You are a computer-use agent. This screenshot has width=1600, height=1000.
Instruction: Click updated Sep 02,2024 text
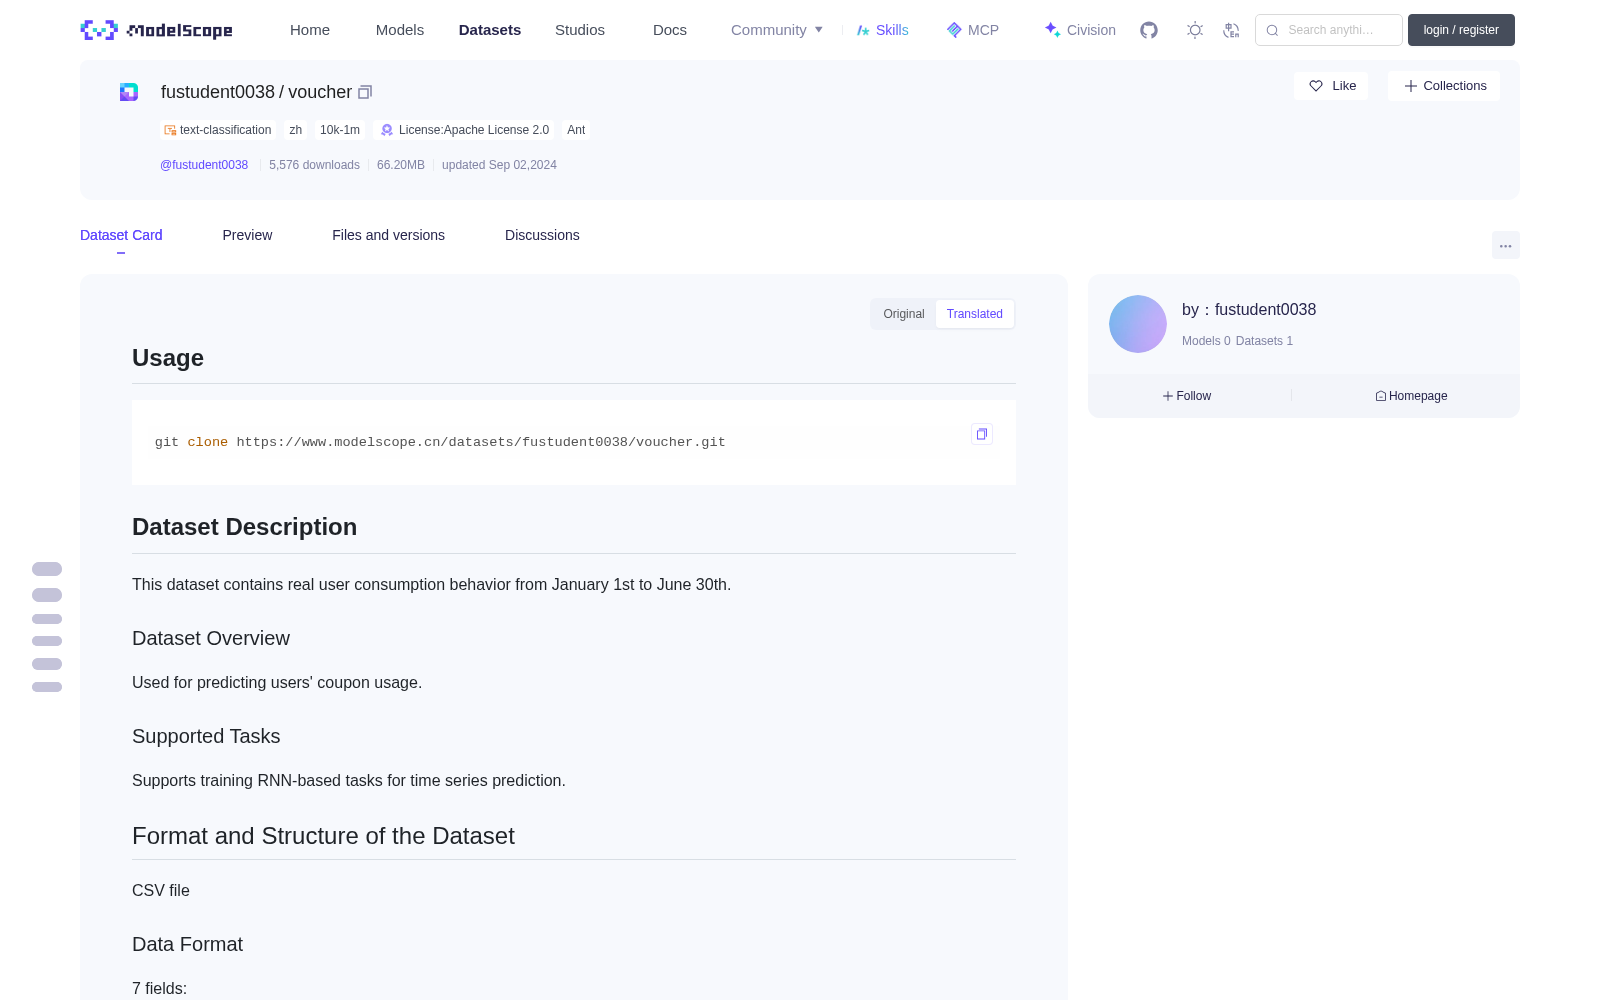(499, 165)
